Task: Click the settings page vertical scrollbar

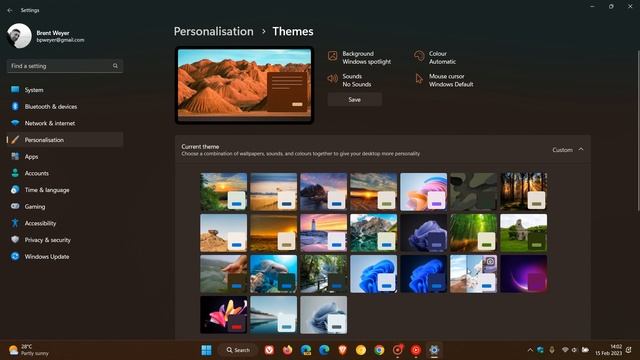Action: tap(638, 131)
